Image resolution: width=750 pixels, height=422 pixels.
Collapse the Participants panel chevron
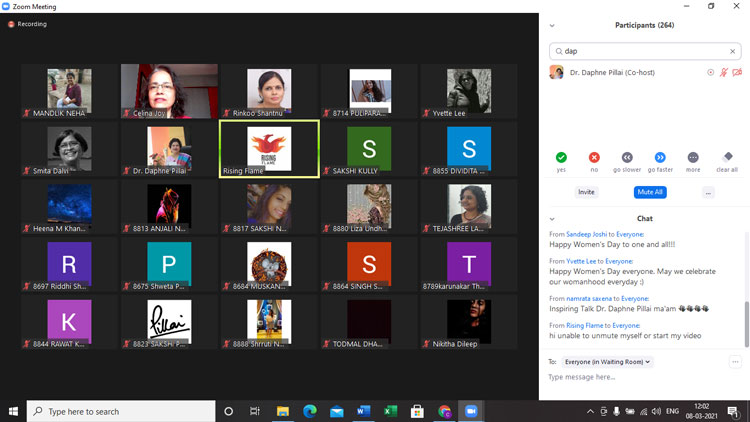pyautogui.click(x=553, y=25)
